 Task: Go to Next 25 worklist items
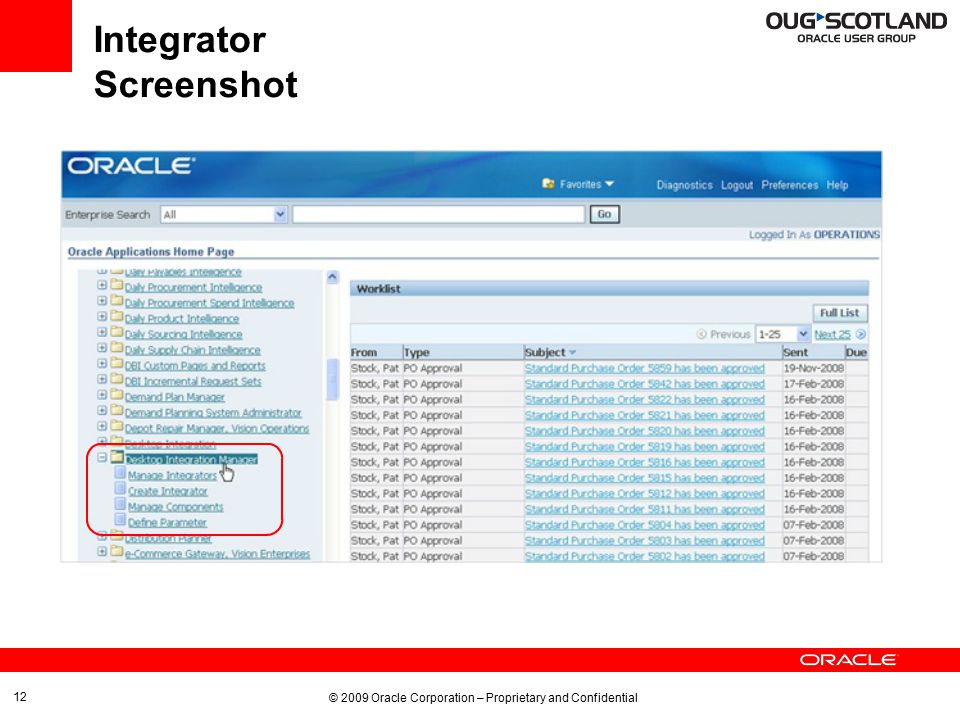[832, 334]
